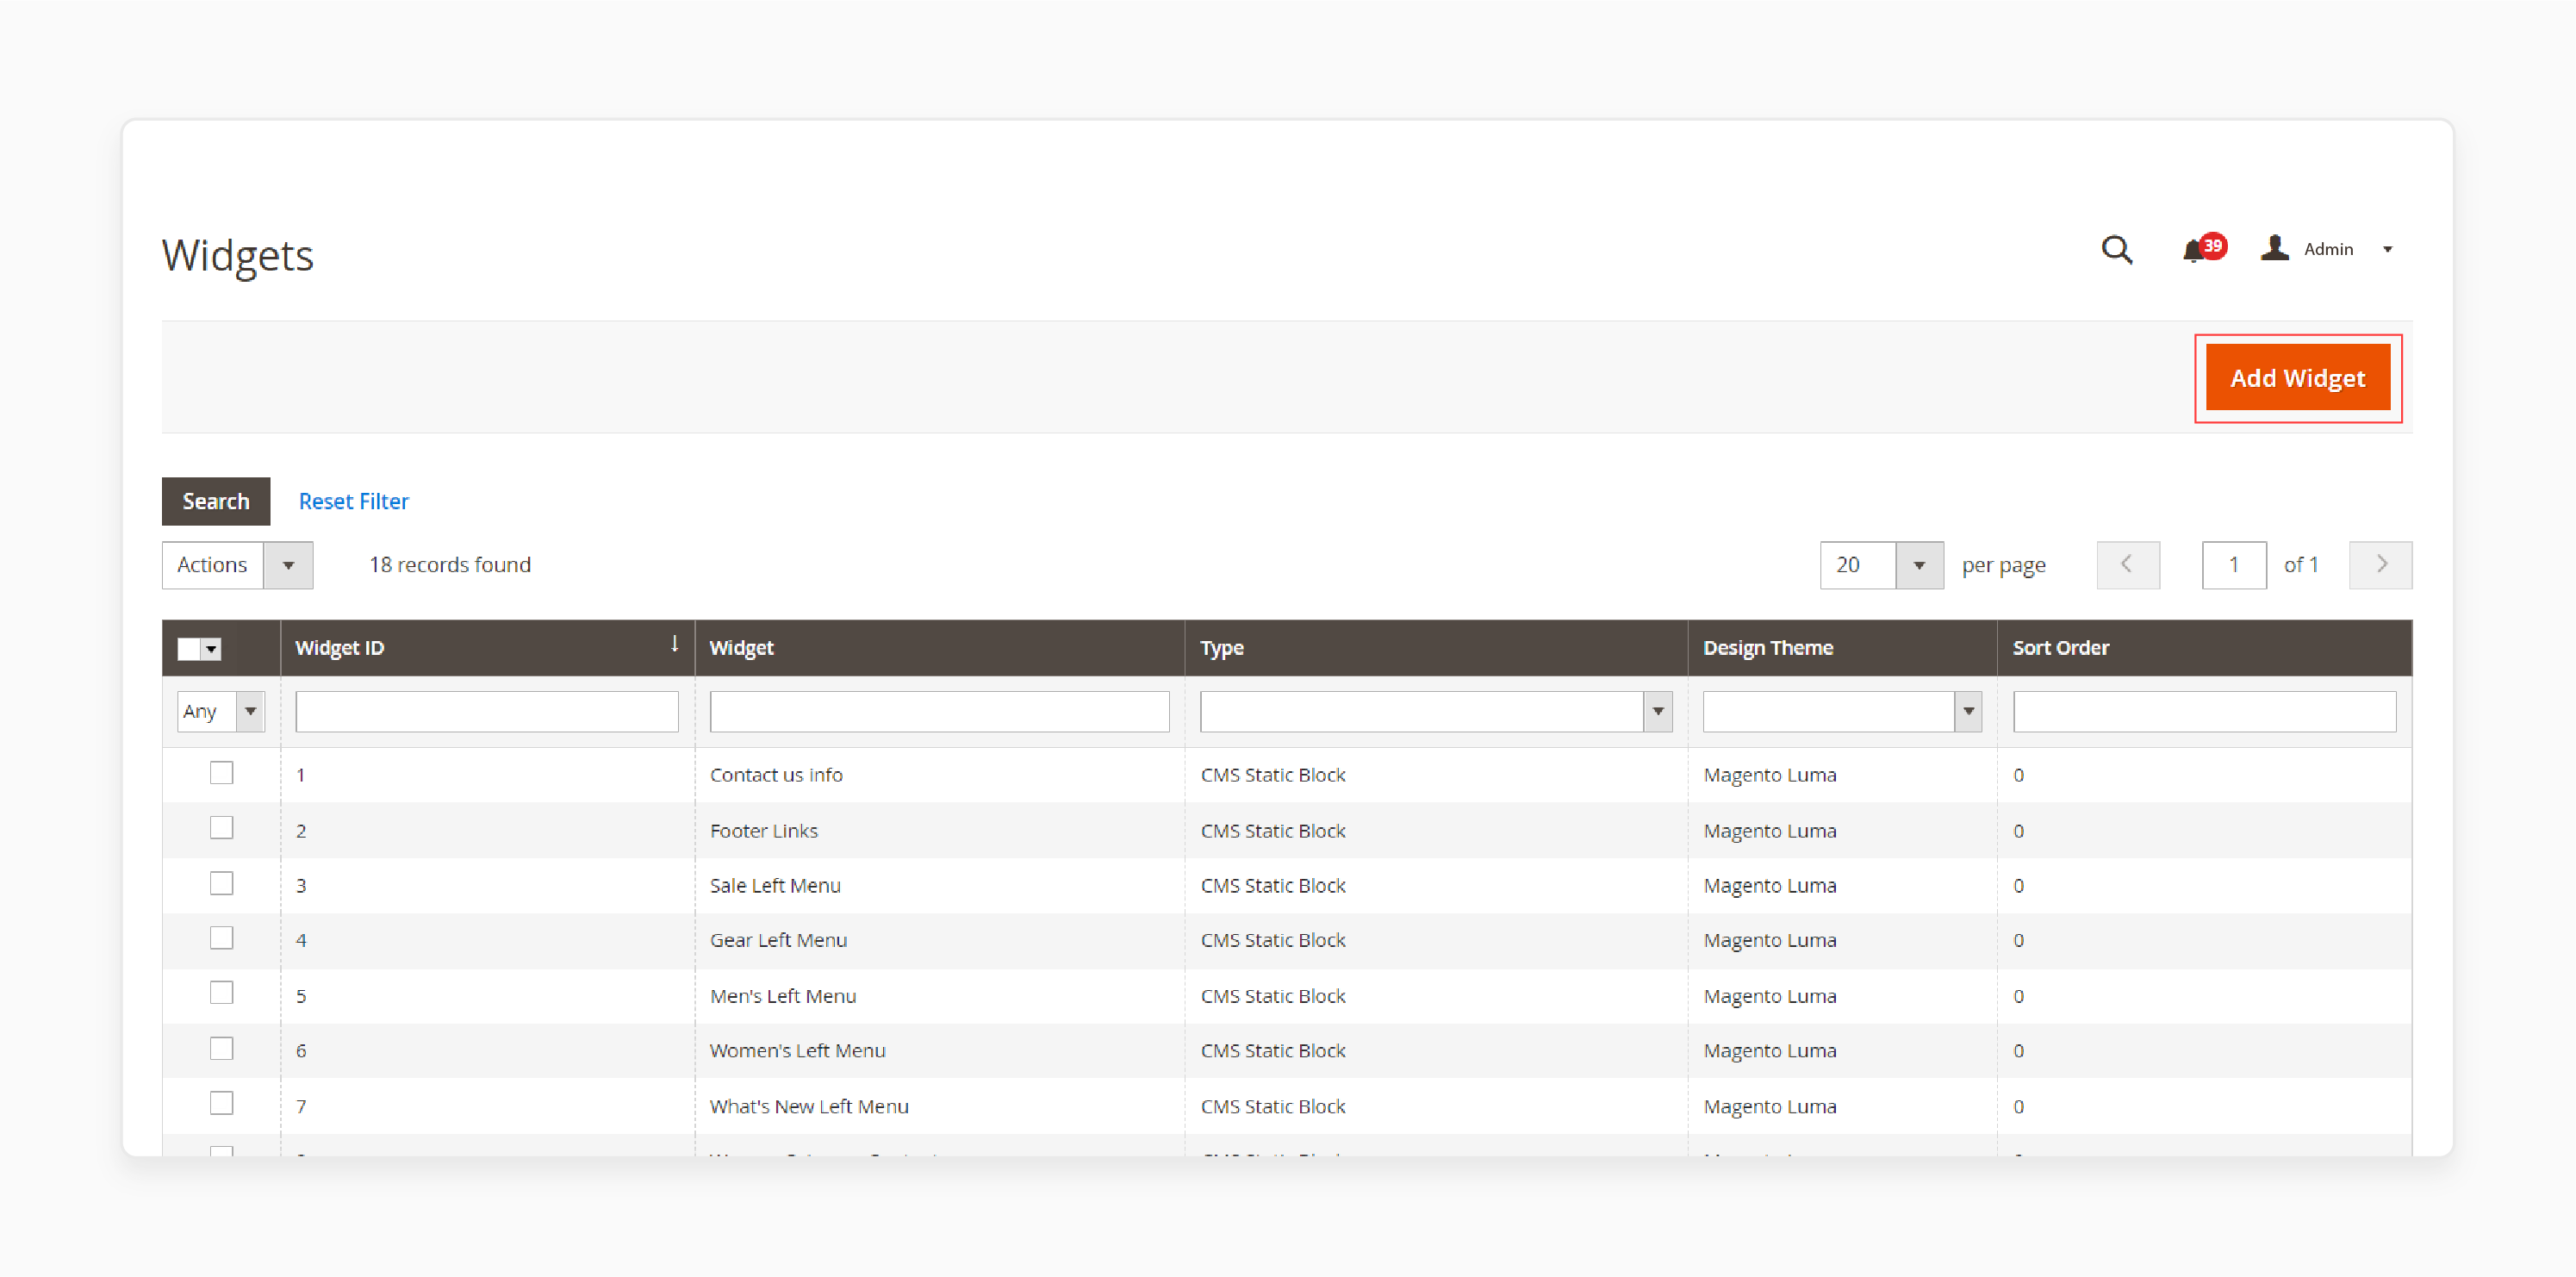The width and height of the screenshot is (2576, 1277).
Task: Open the 20 per page dropdown
Action: [x=1881, y=565]
